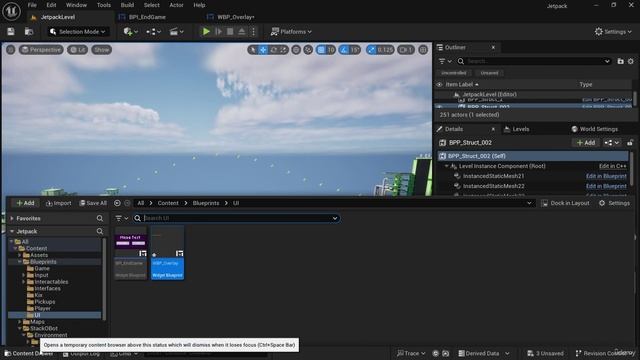Image resolution: width=640 pixels, height=360 pixels.
Task: Choose the Rotate gizmo tool
Action: click(x=274, y=50)
